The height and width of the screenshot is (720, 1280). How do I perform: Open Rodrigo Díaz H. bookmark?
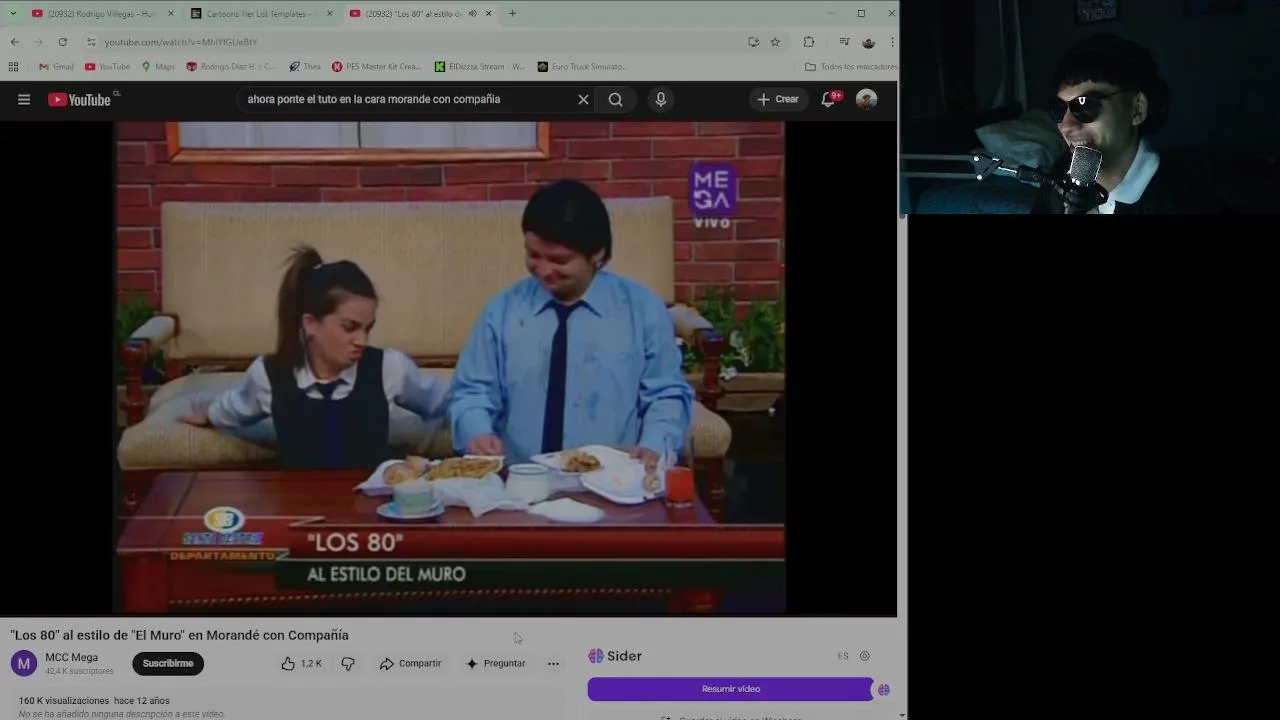[x=230, y=67]
